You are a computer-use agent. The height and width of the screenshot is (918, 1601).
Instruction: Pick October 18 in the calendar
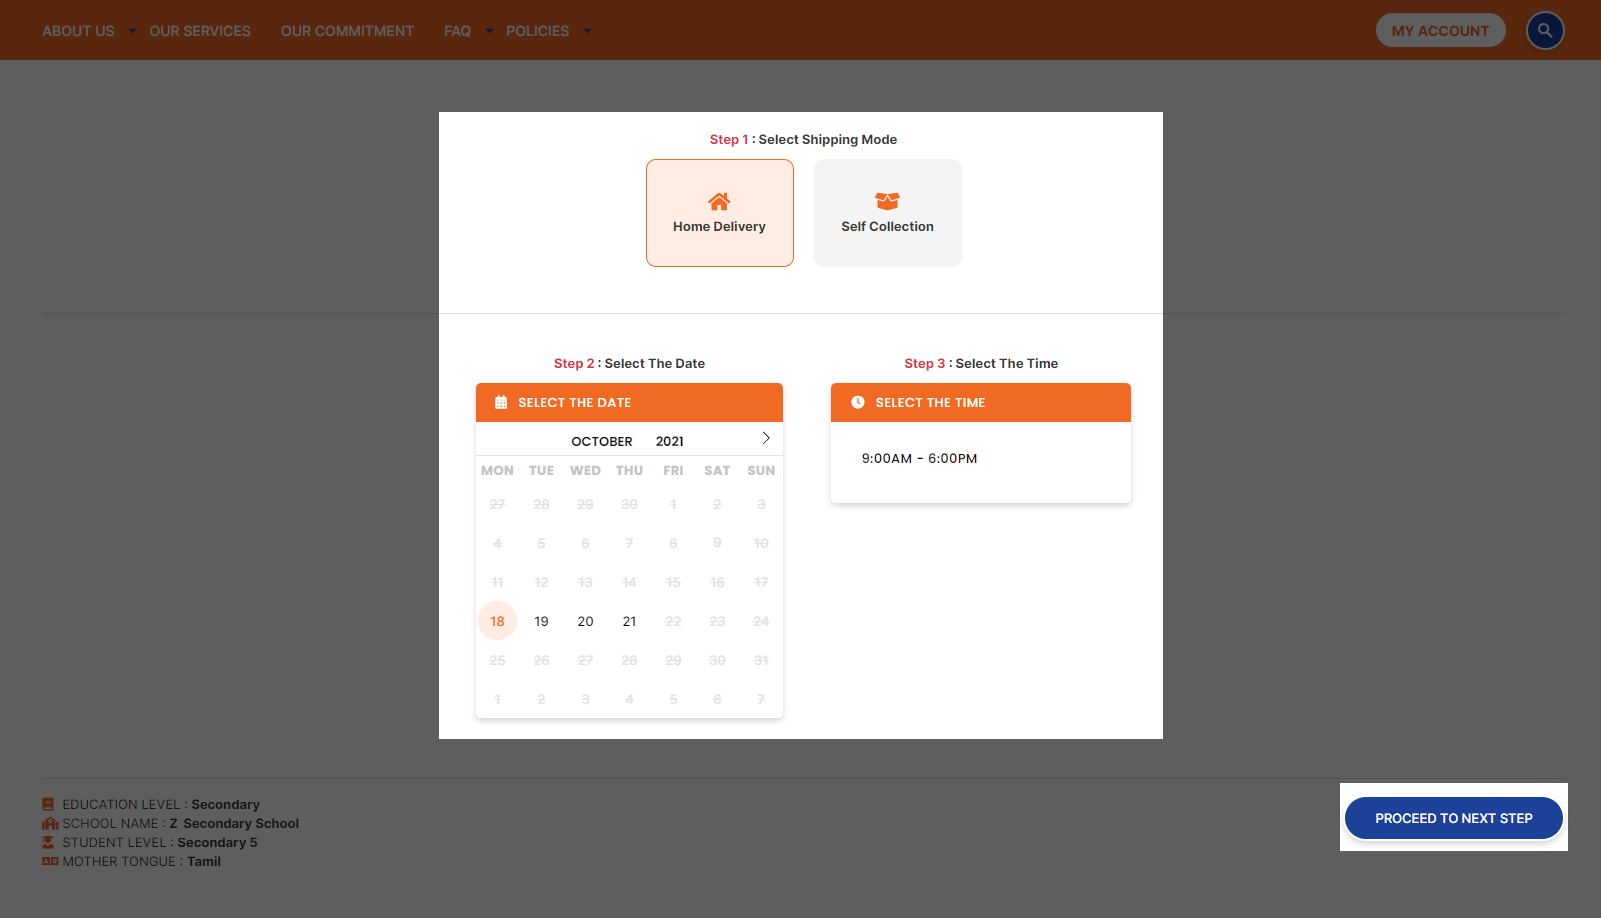pos(497,621)
